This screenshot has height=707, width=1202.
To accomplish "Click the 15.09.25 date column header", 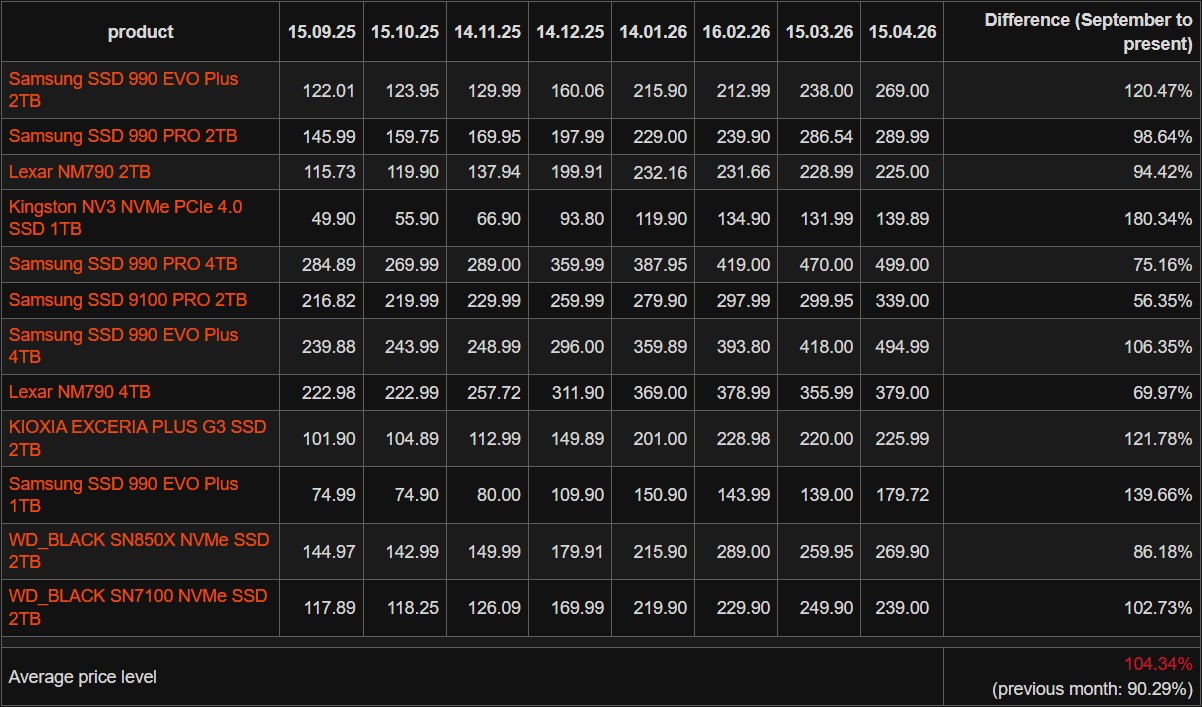I will coord(322,32).
